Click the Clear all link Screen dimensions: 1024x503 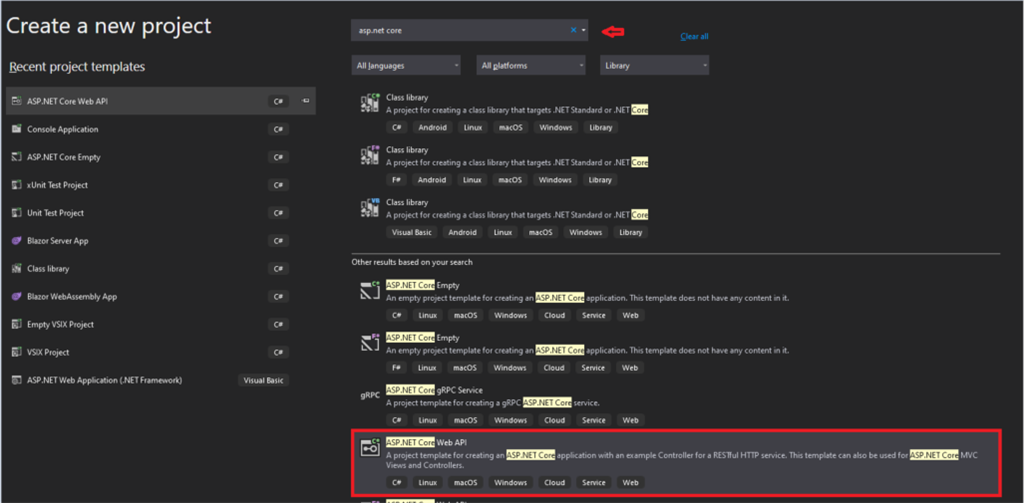(x=694, y=37)
